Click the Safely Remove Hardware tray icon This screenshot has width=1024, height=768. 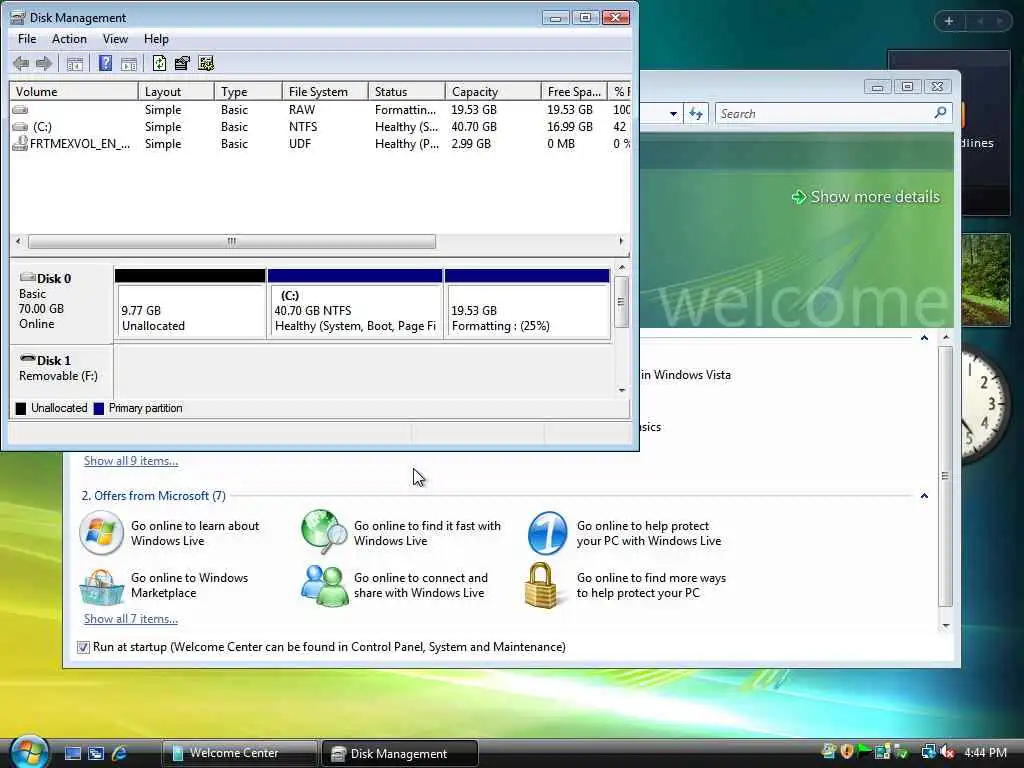[x=901, y=752]
